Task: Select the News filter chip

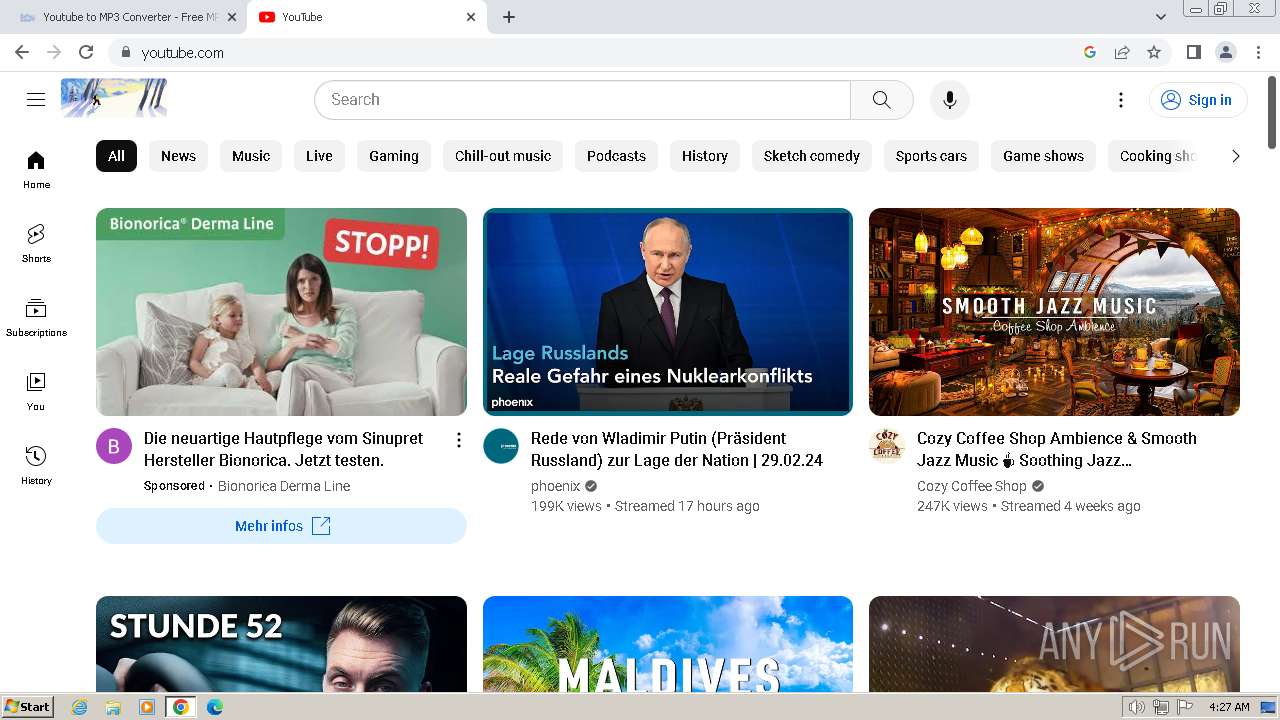Action: tap(178, 156)
